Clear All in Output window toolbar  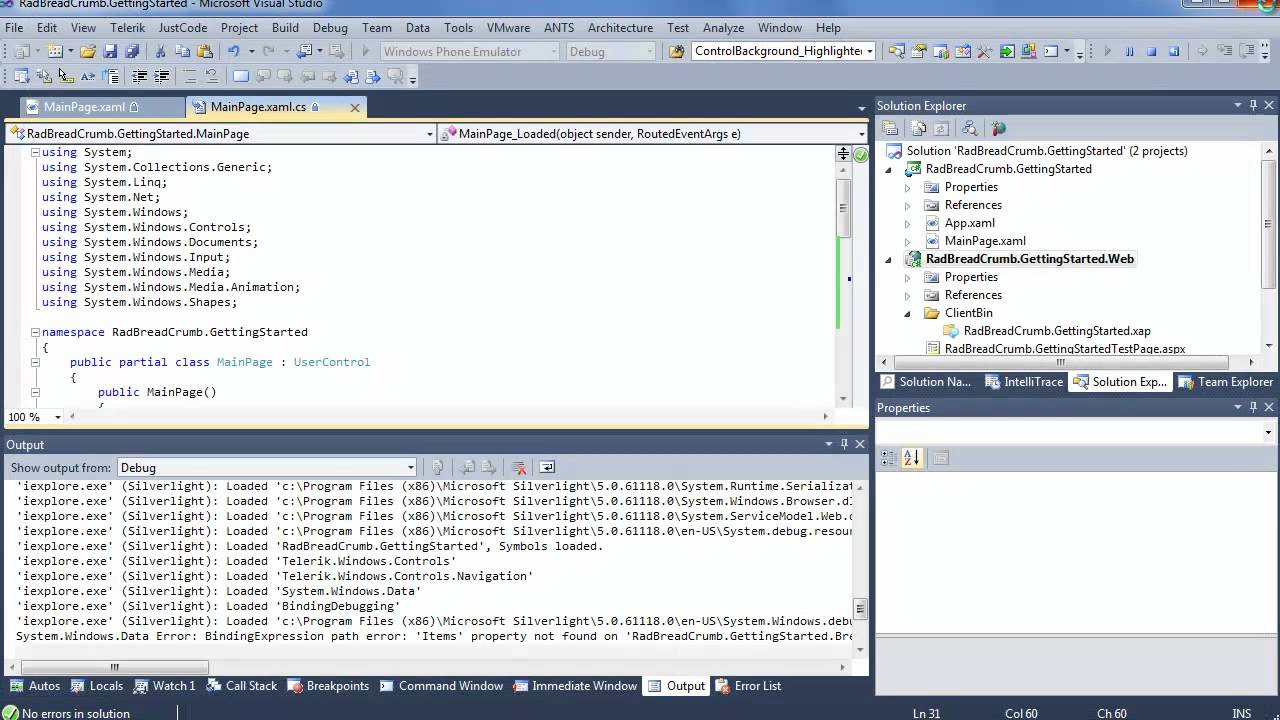[518, 467]
